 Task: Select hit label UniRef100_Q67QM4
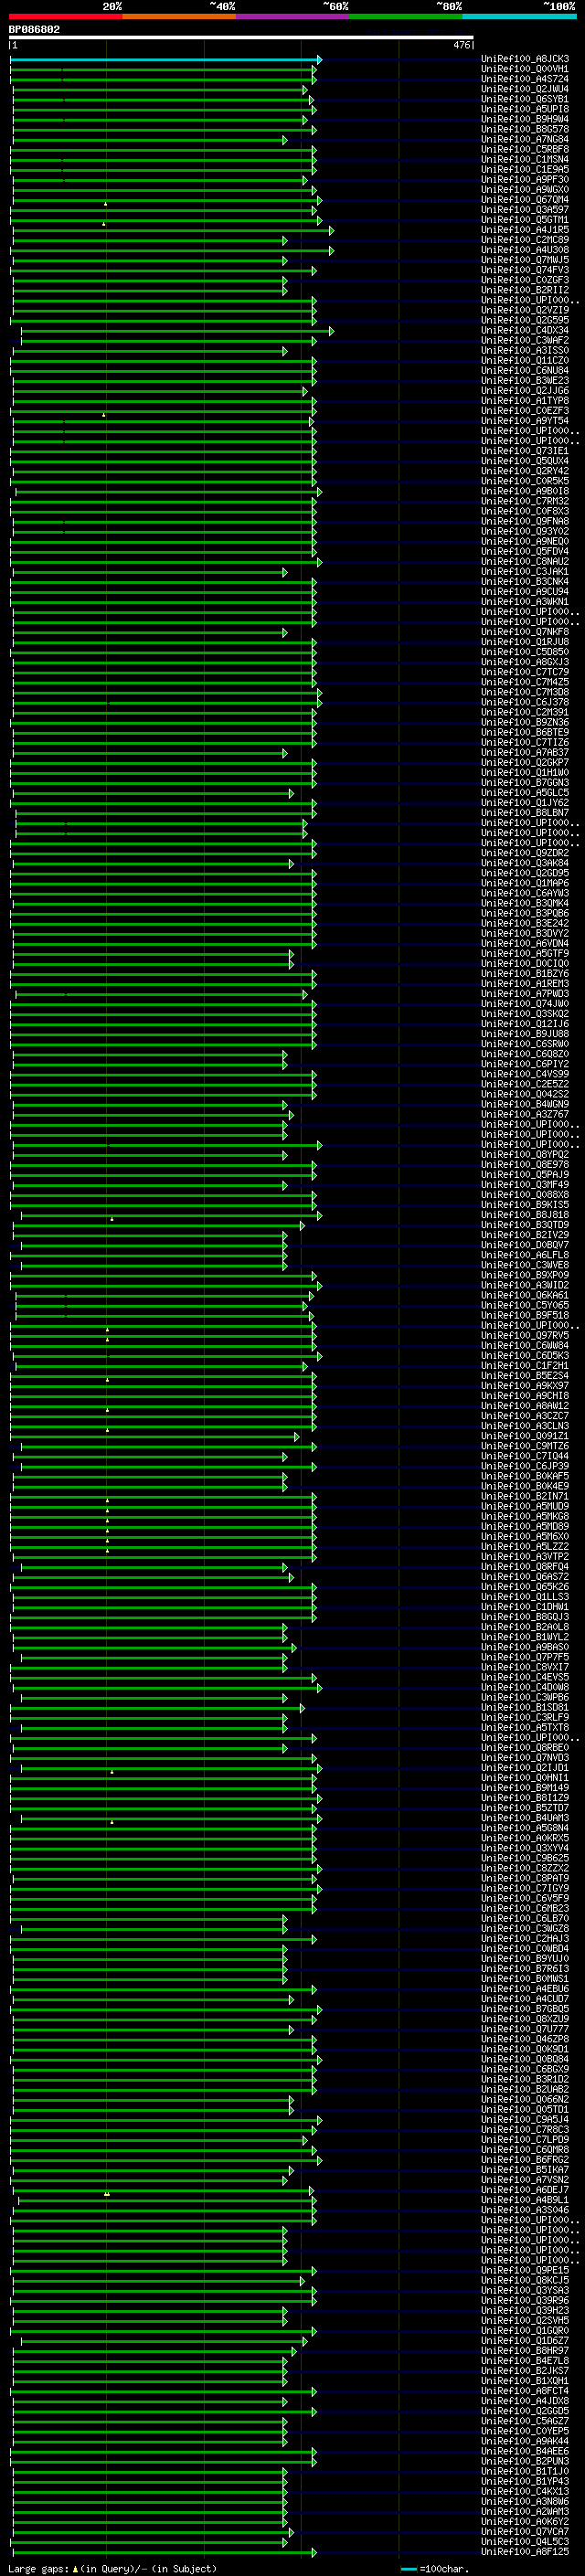pyautogui.click(x=525, y=200)
